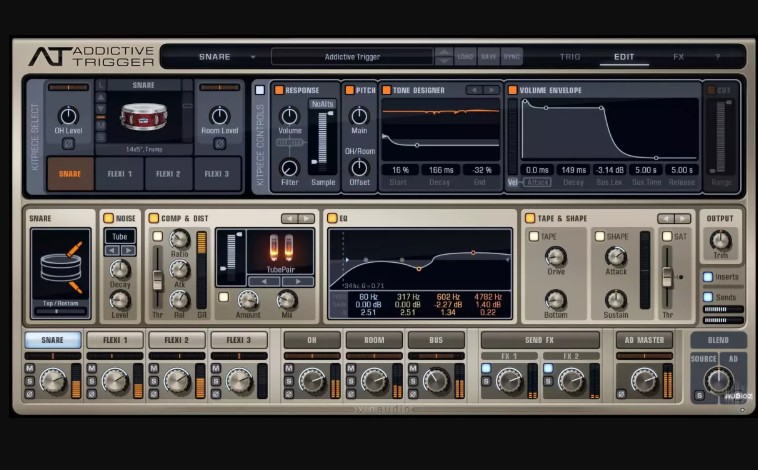The image size is (758, 470).
Task: Toggle the RESPONSE section on/off
Action: tap(279, 90)
